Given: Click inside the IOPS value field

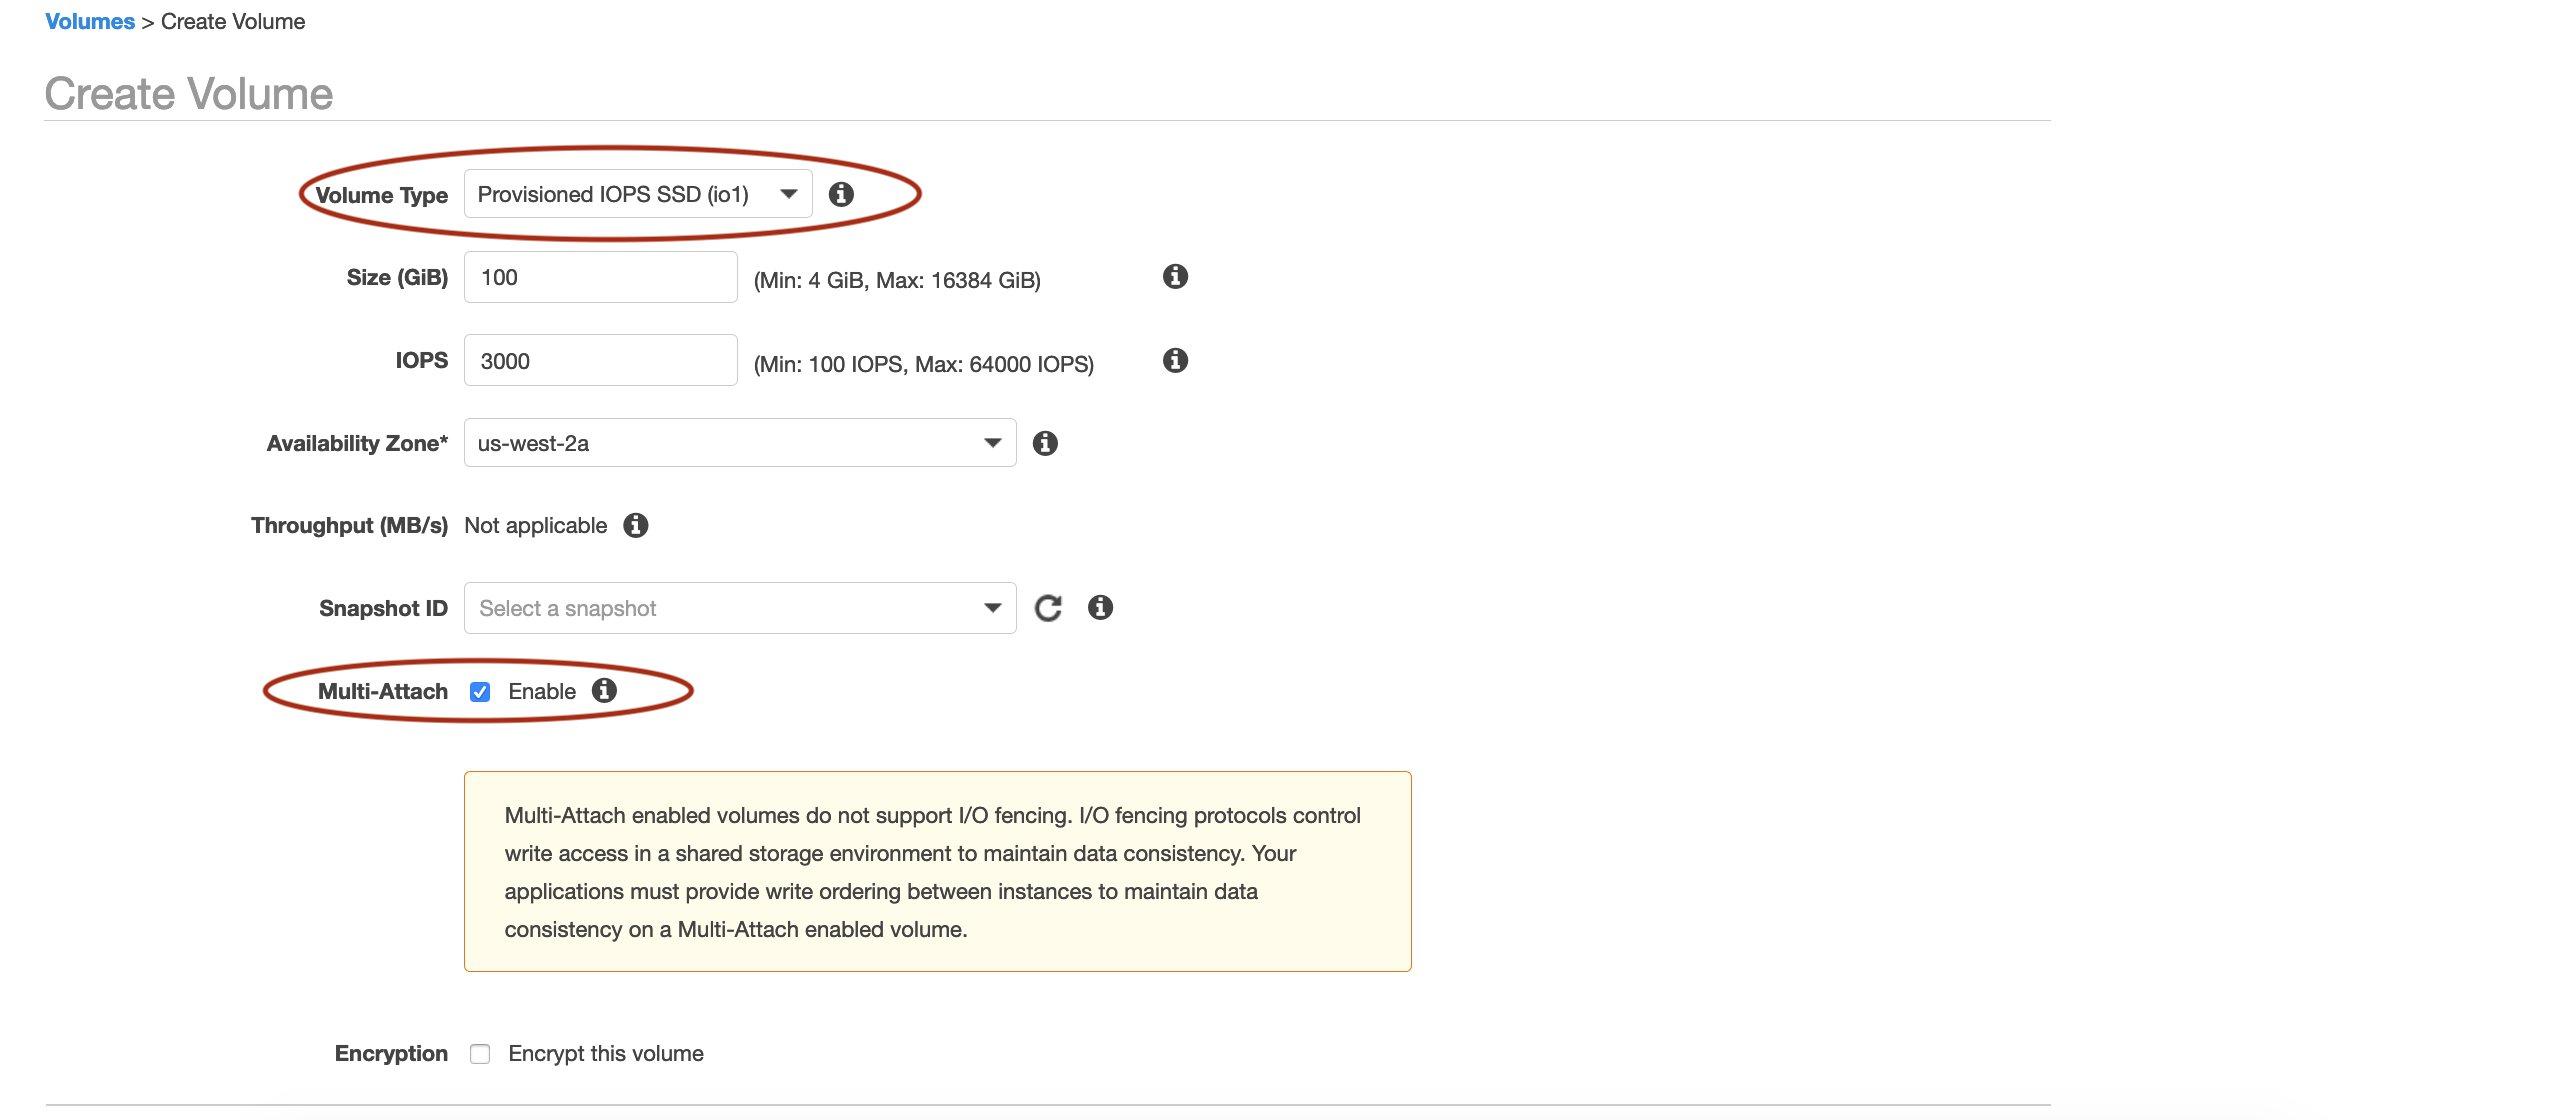Looking at the screenshot, I should [600, 360].
